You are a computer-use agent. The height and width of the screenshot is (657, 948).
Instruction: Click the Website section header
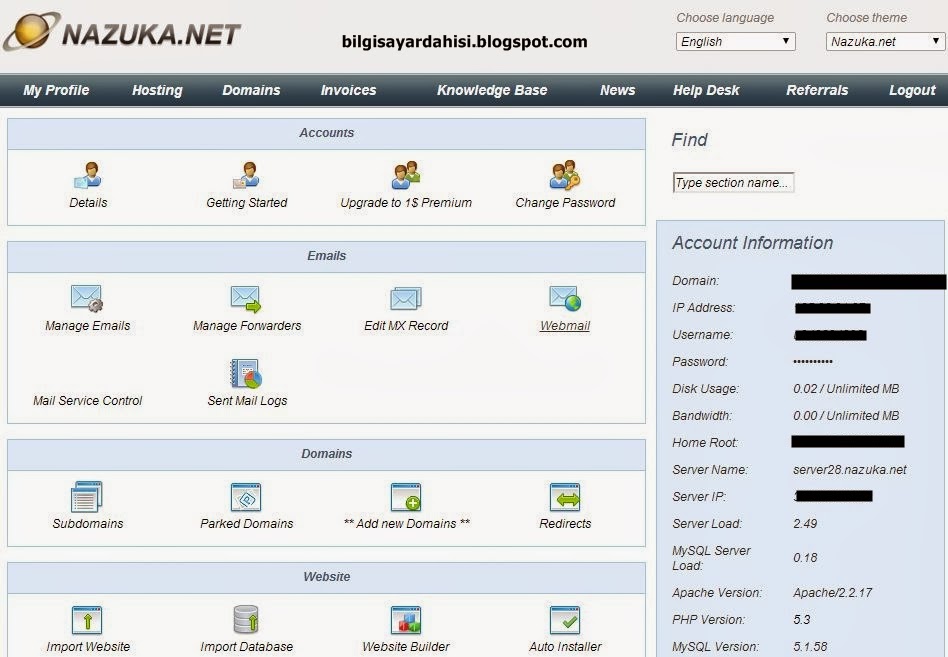326,577
